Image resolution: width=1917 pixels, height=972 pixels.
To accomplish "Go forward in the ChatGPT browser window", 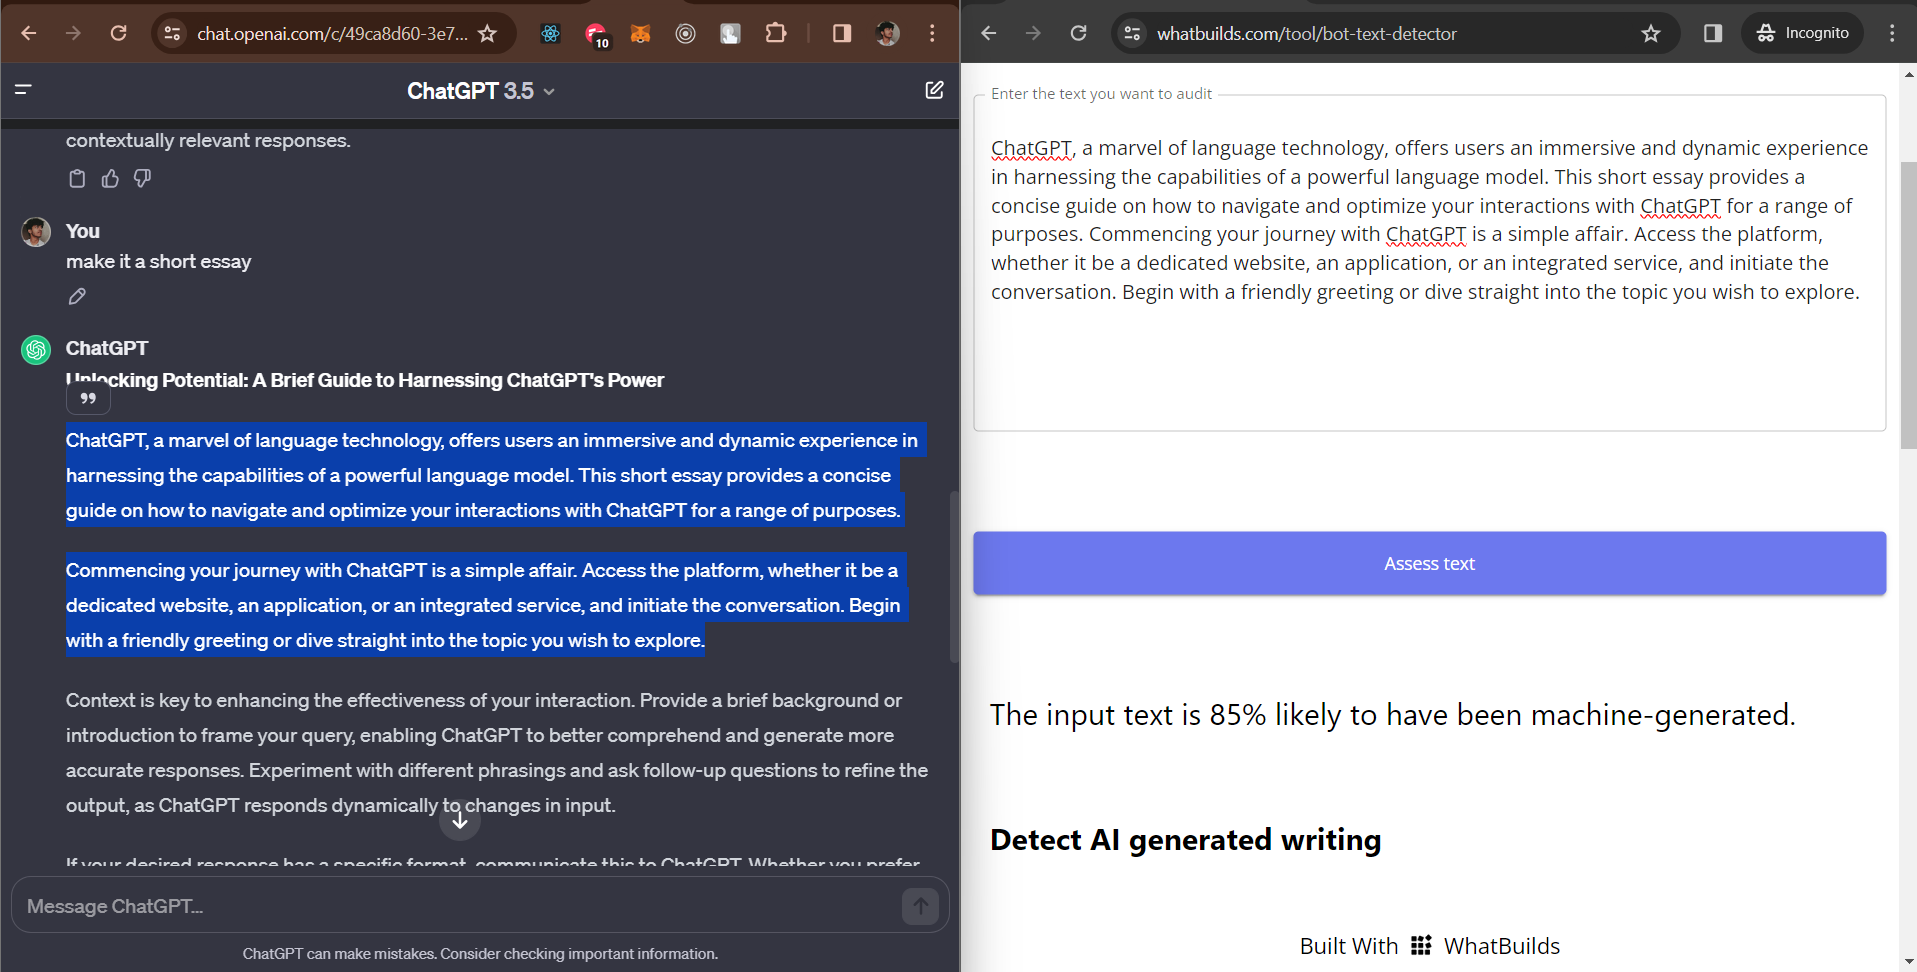I will 73,33.
